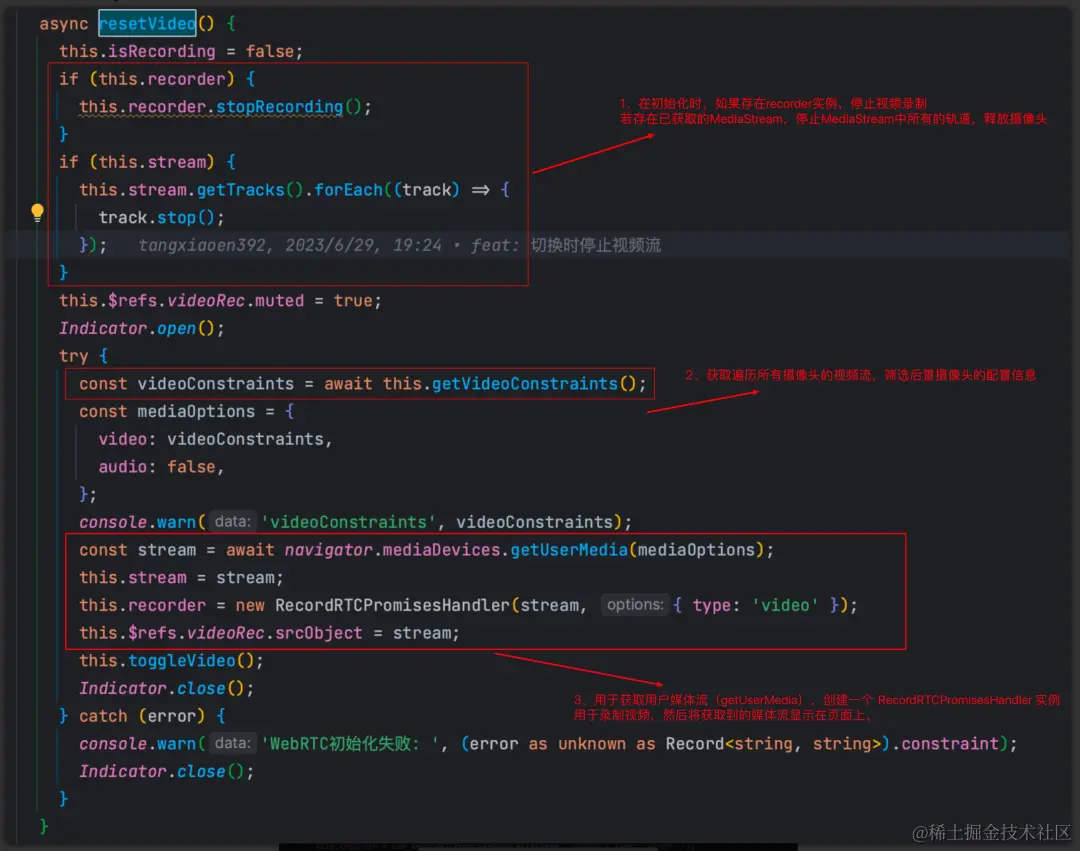Click the yellow lightbulb quick-fix icon
Image resolution: width=1080 pixels, height=851 pixels.
tap(37, 213)
